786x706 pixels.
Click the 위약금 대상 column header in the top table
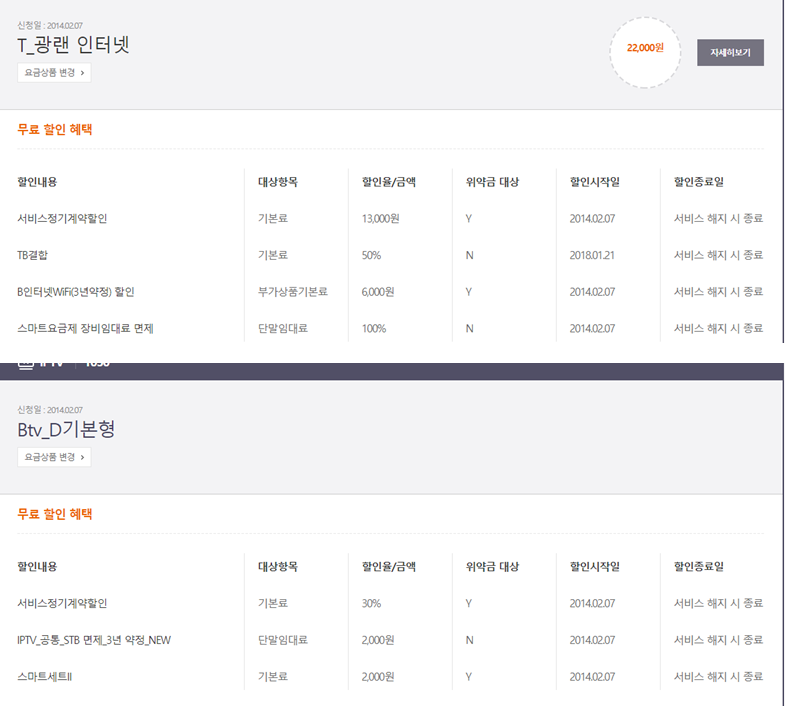point(492,182)
